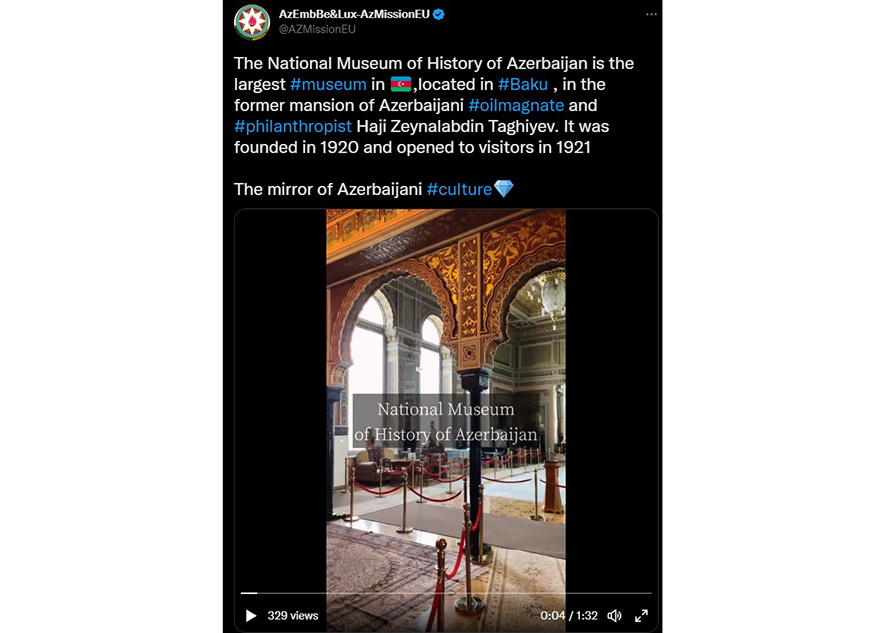Screen dimensions: 886x633
Task: Open the three-dot more options menu
Action: (x=652, y=14)
